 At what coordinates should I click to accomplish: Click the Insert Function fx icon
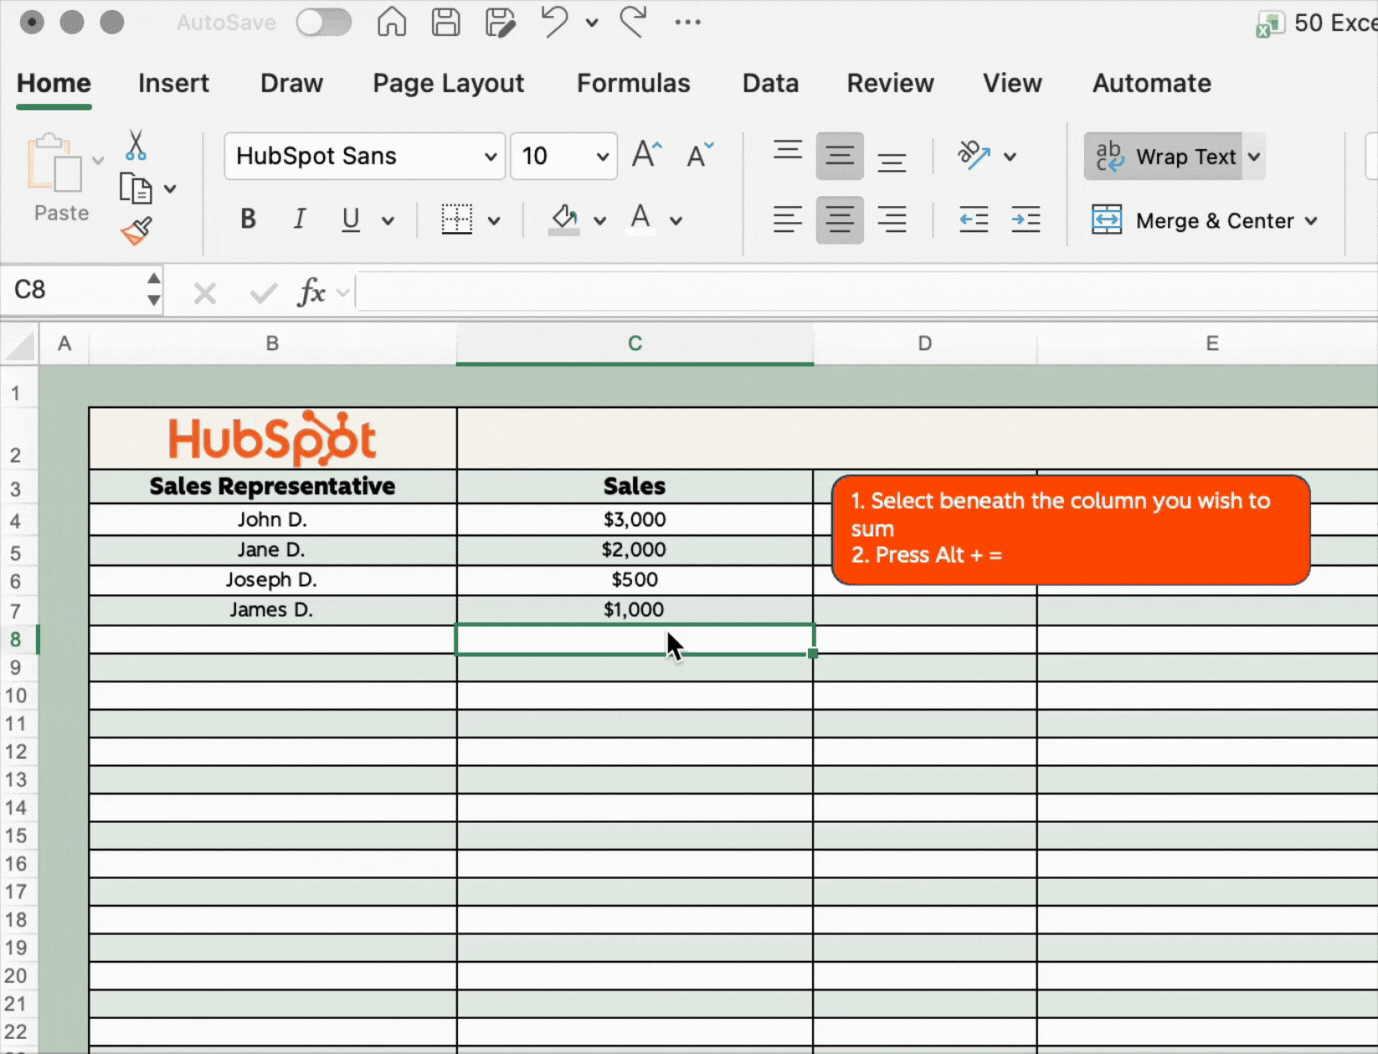click(x=311, y=292)
